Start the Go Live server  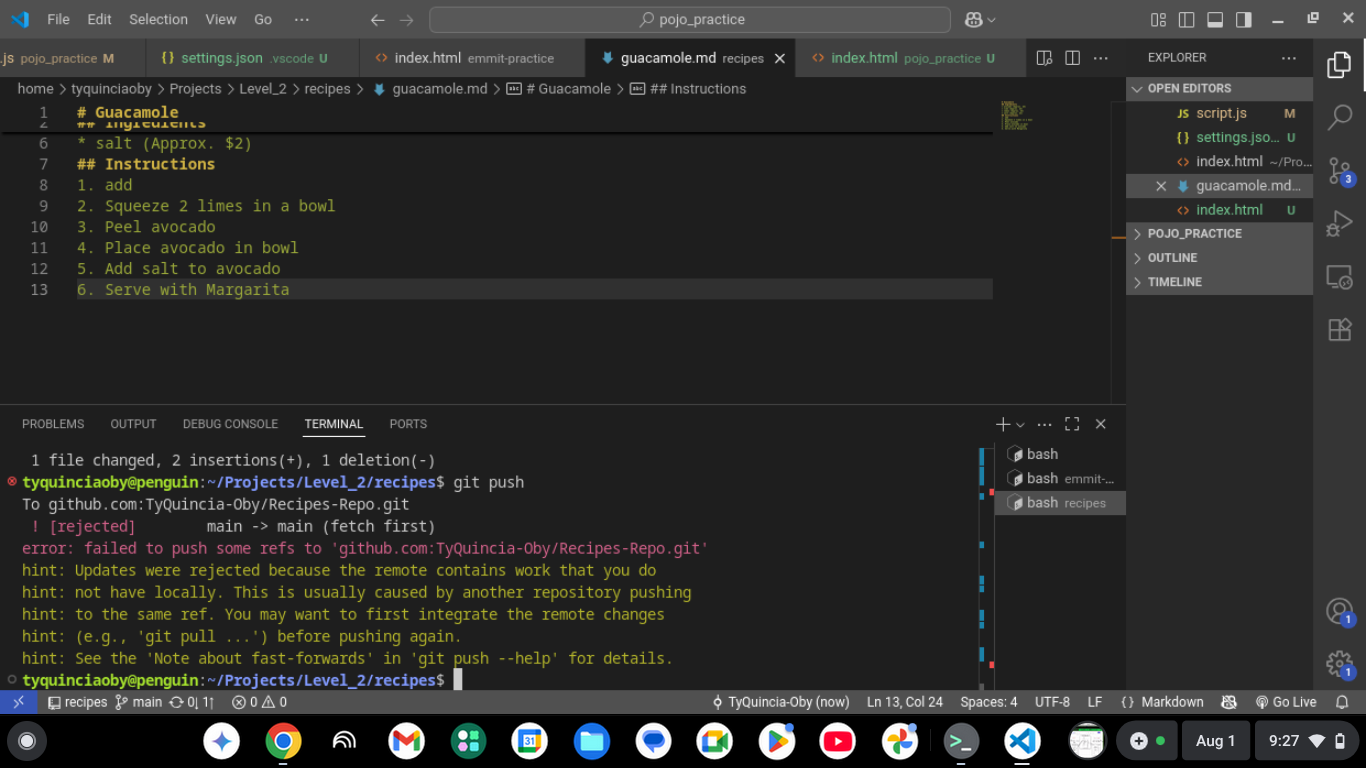[1286, 702]
